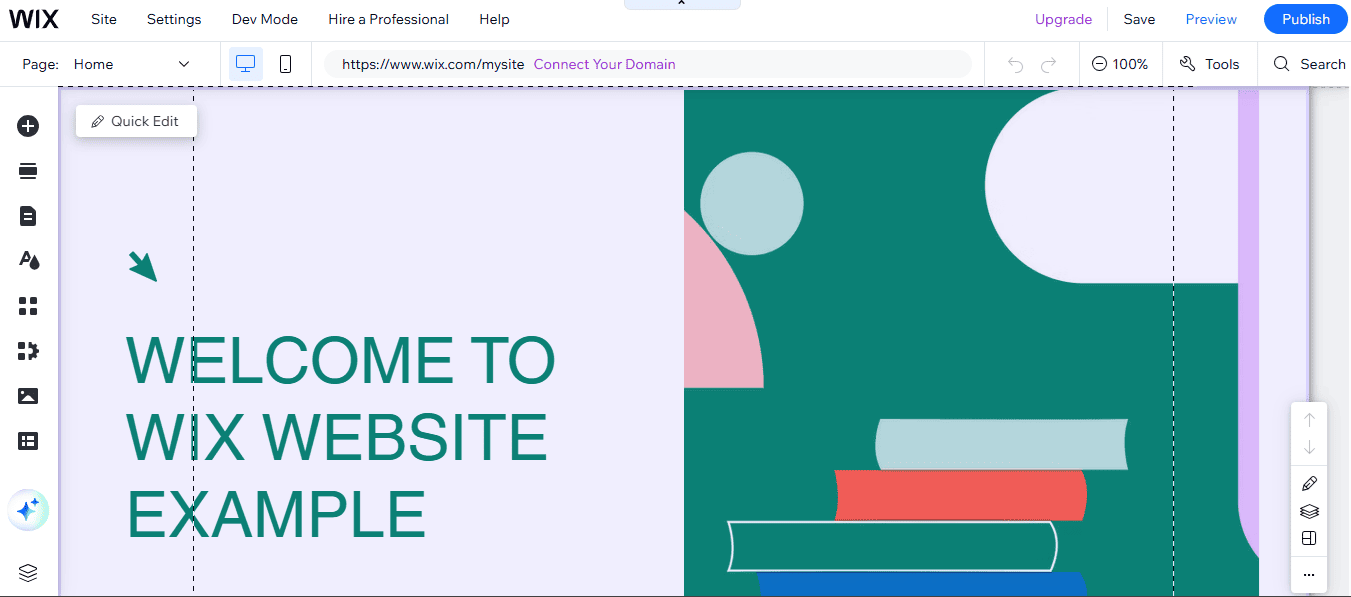1351x597 pixels.
Task: Click the Upgrade link
Action: click(x=1063, y=19)
